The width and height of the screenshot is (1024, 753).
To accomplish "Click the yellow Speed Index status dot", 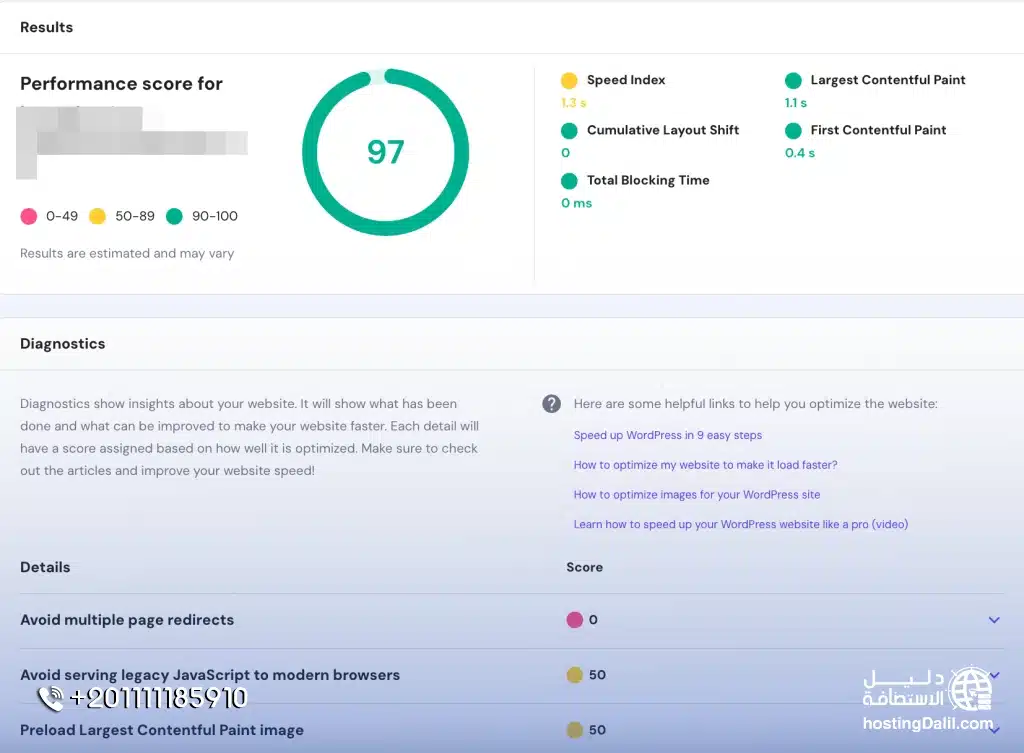I will coord(569,80).
